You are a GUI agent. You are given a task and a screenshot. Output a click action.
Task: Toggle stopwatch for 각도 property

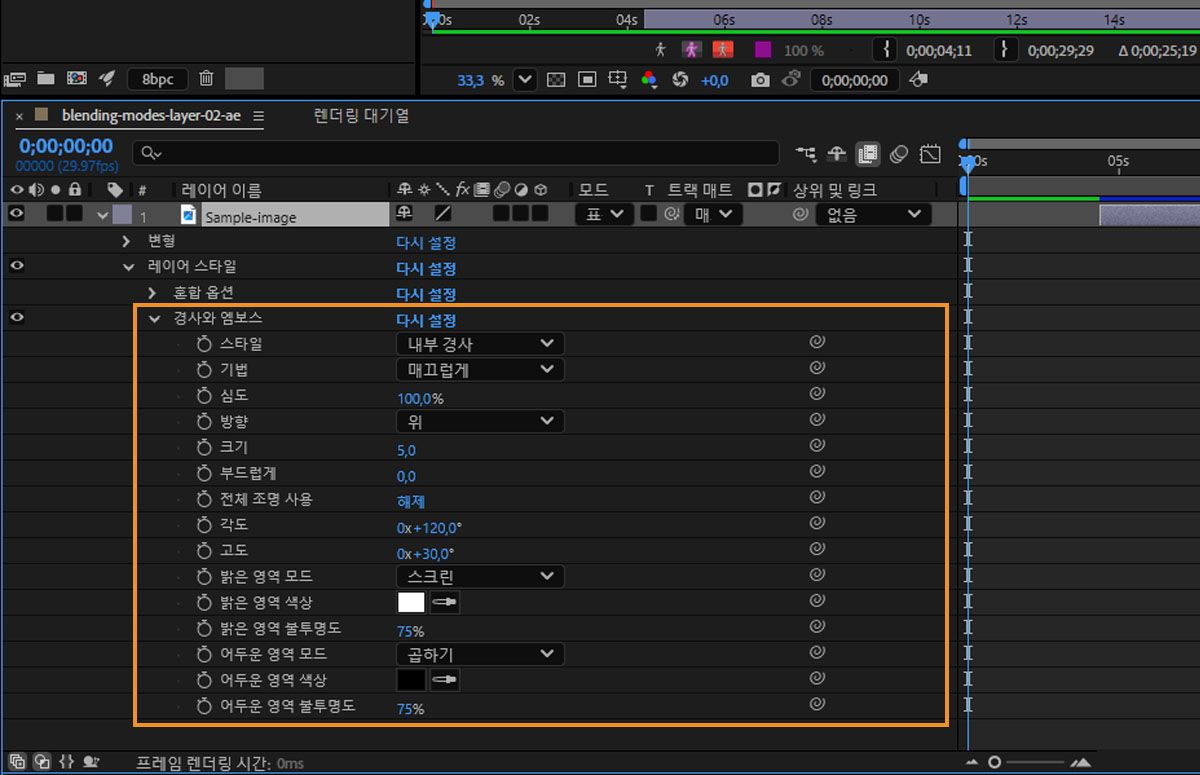[x=206, y=525]
